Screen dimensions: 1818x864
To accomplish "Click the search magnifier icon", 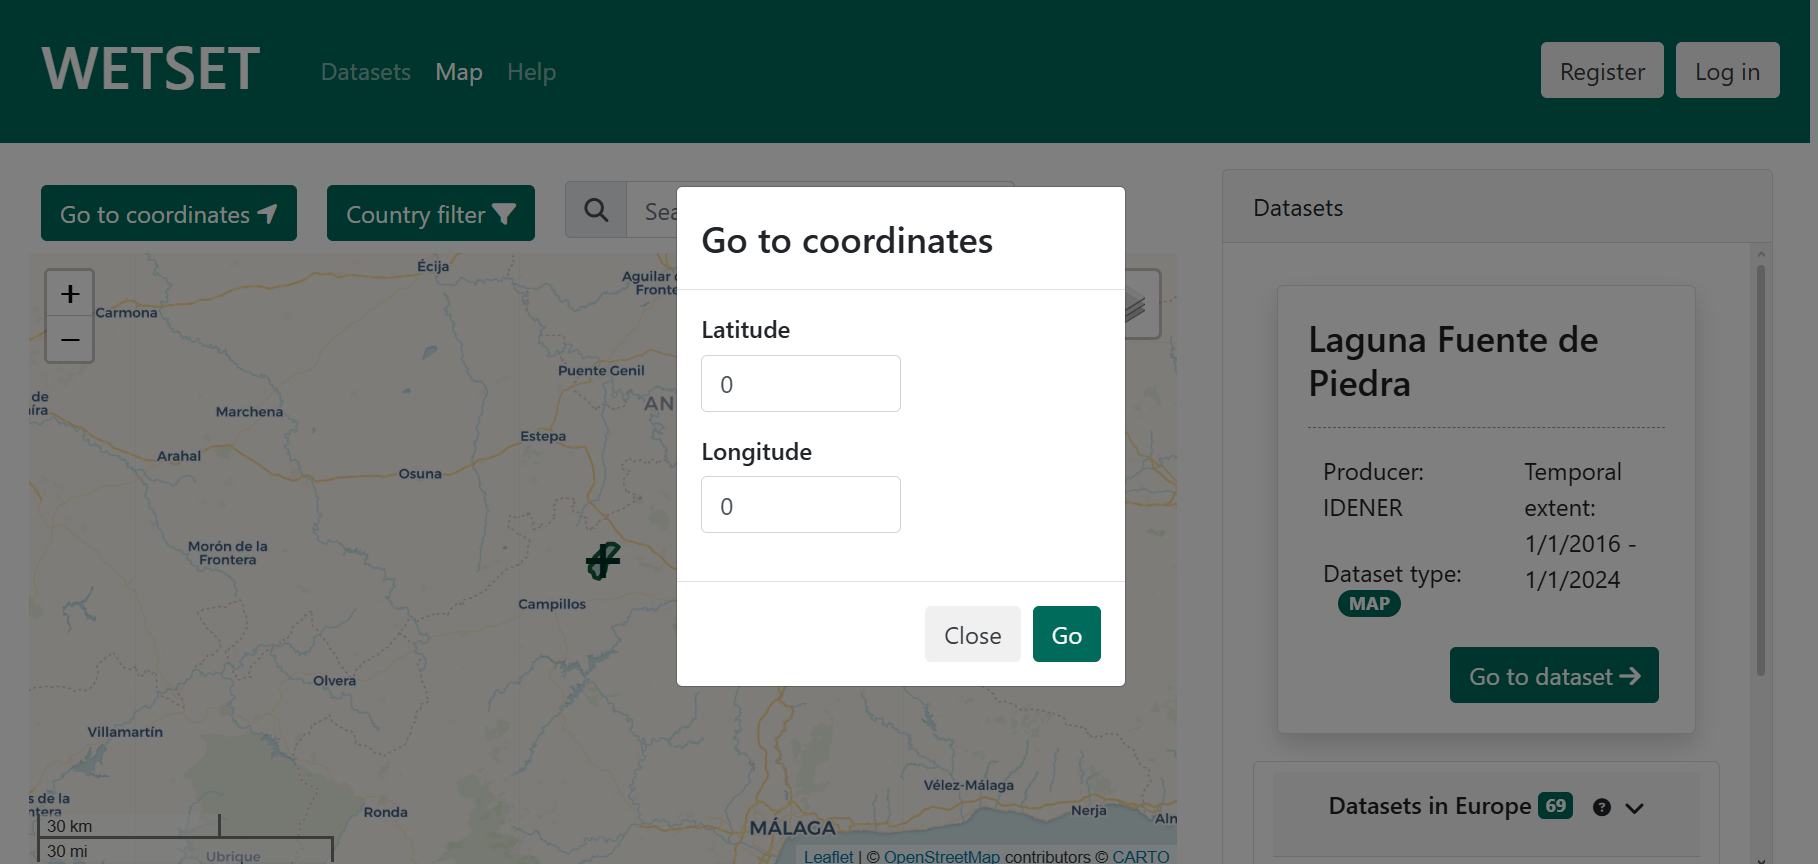I will tap(596, 210).
